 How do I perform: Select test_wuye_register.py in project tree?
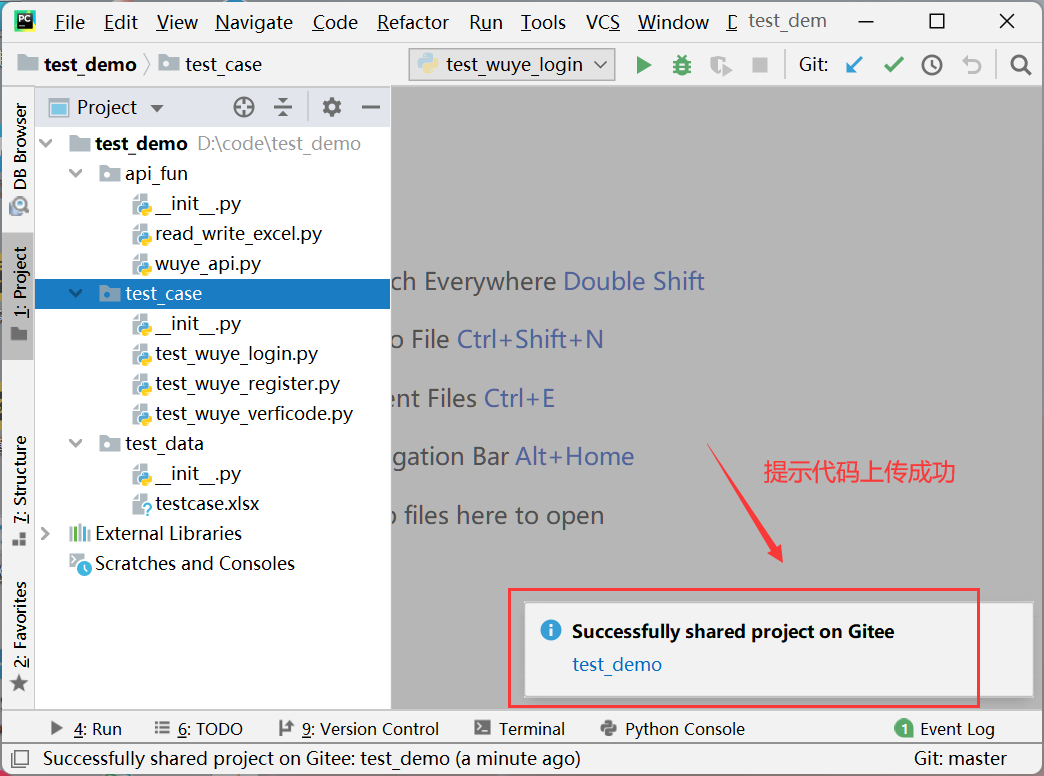point(247,384)
